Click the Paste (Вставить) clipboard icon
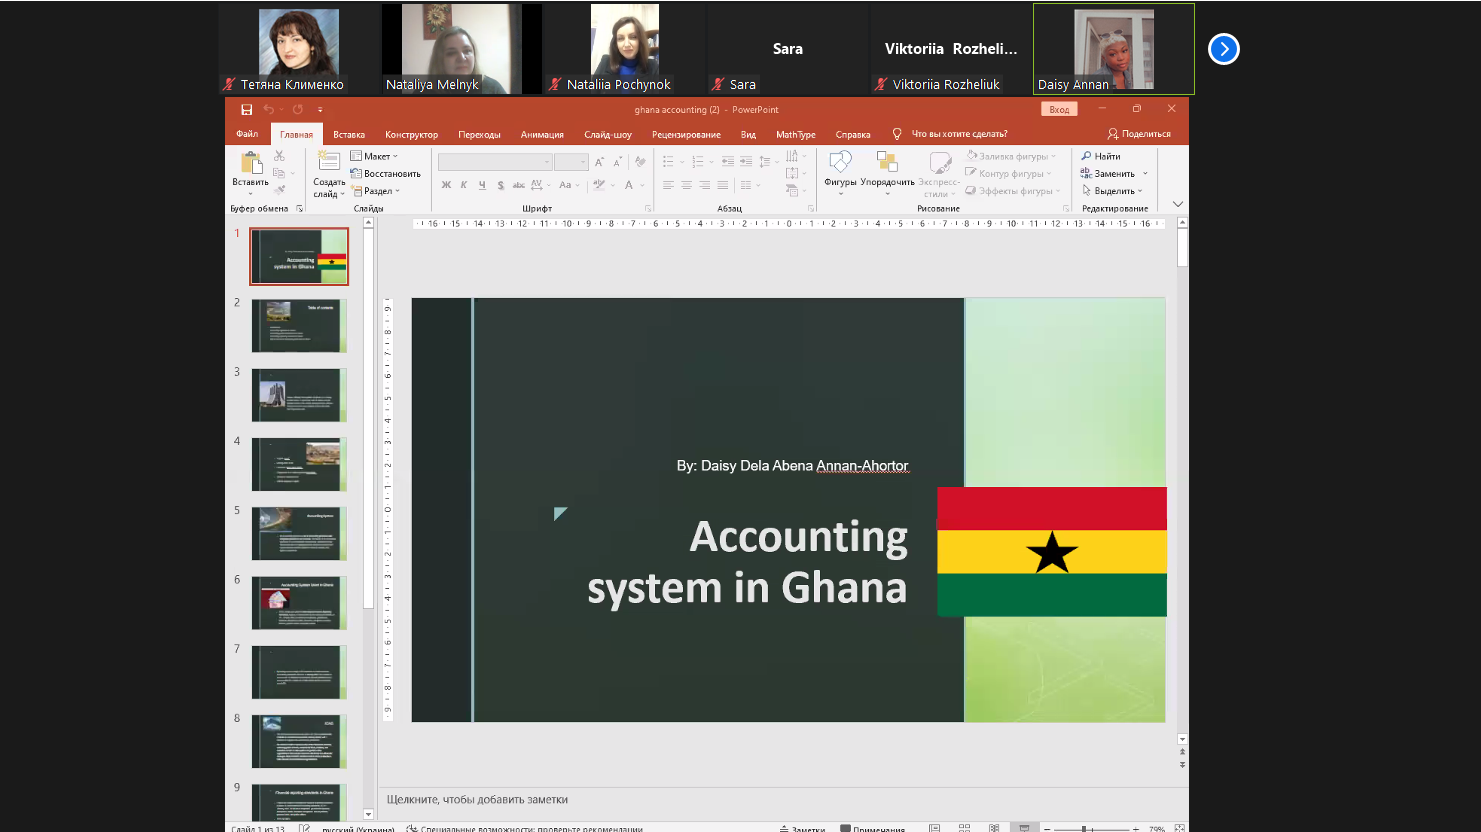This screenshot has width=1481, height=832. [x=251, y=164]
